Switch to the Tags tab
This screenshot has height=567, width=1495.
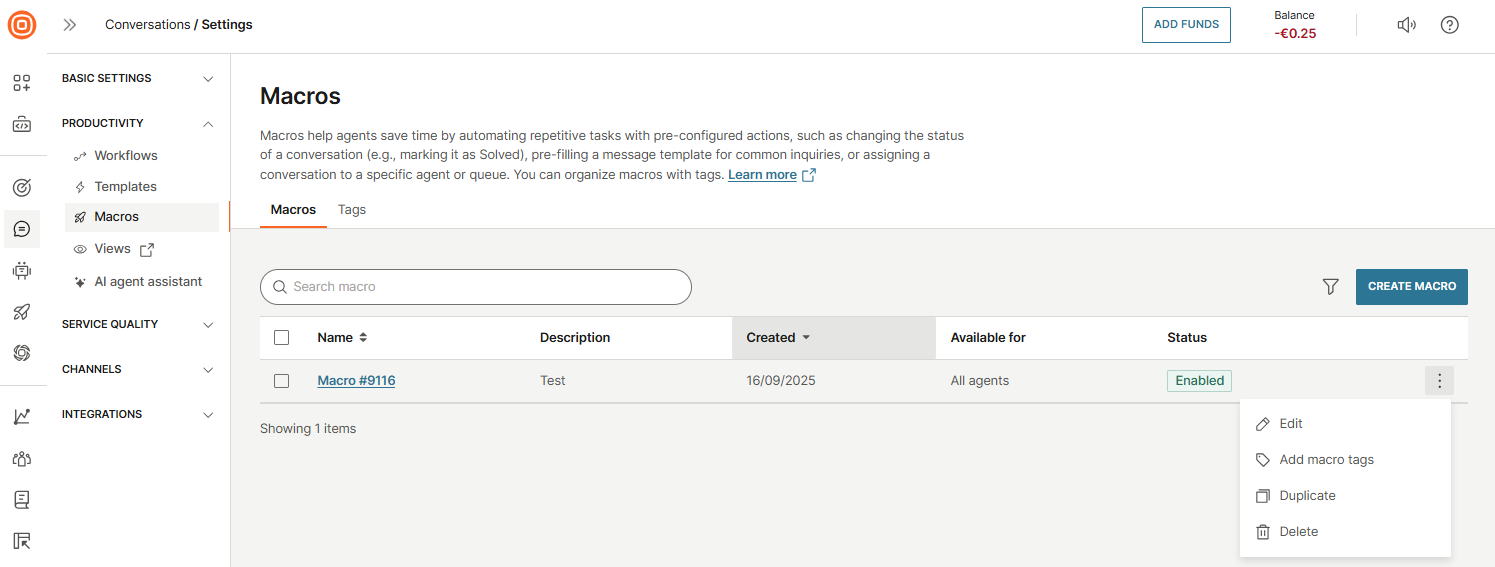pyautogui.click(x=352, y=210)
